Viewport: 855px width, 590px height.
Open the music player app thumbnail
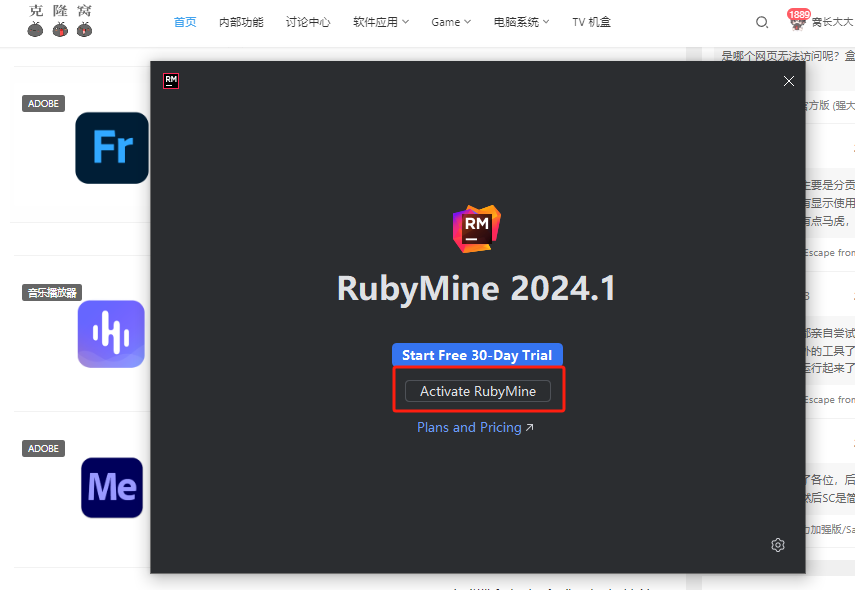click(111, 334)
